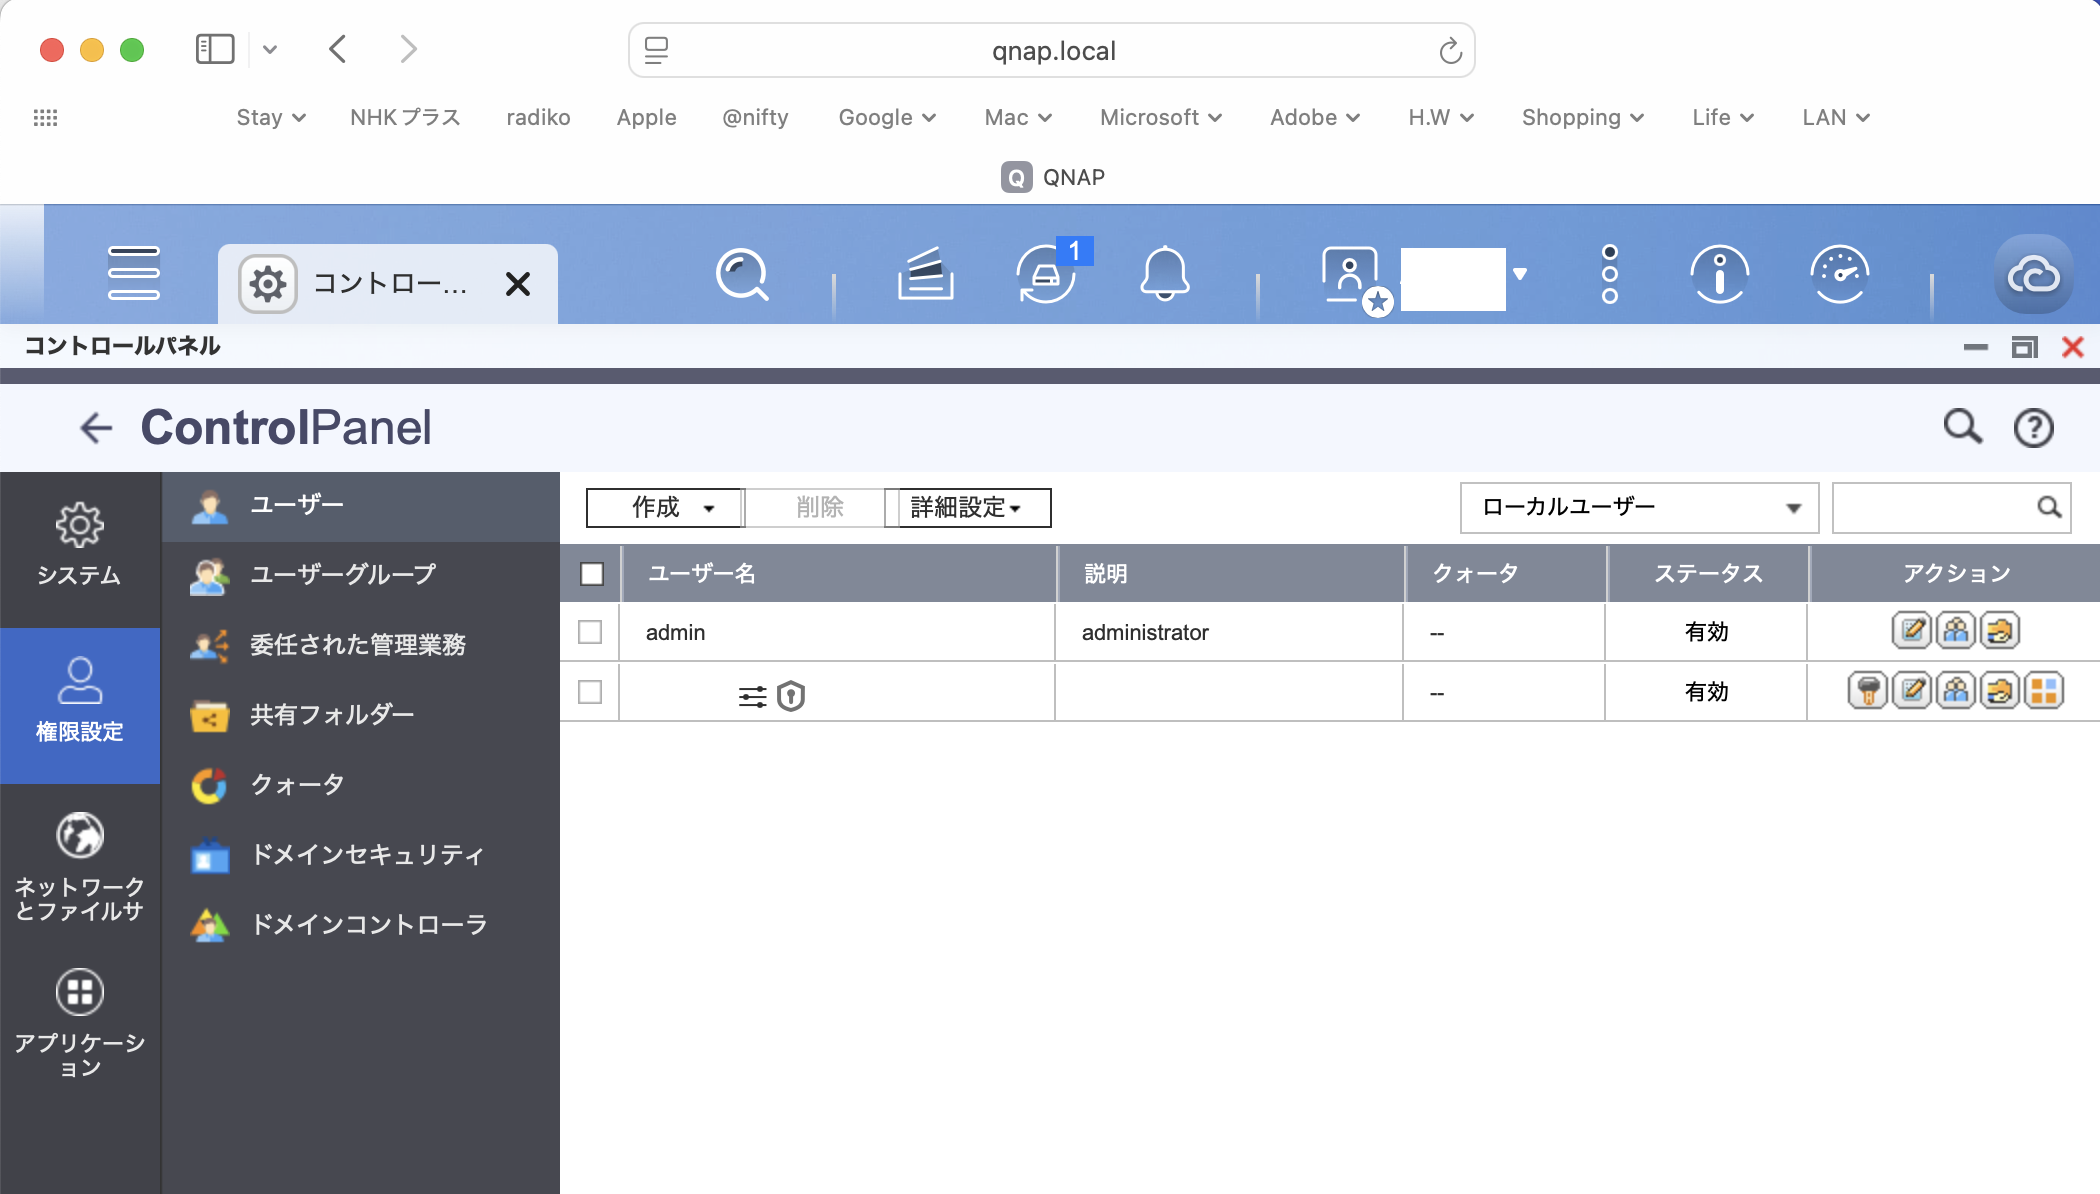Open the external devices icon with badge
Viewport: 2100px width, 1194px height.
[x=1047, y=273]
